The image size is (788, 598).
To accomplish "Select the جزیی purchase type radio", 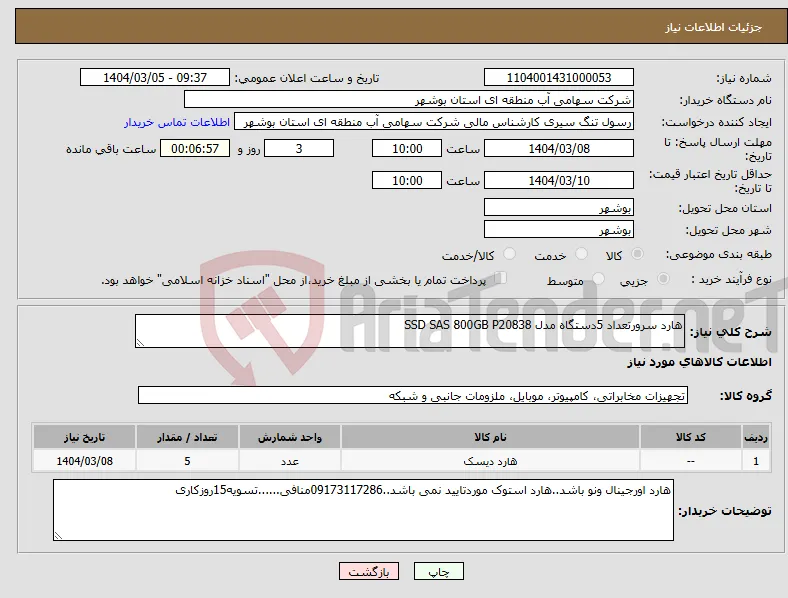I will pyautogui.click(x=663, y=278).
